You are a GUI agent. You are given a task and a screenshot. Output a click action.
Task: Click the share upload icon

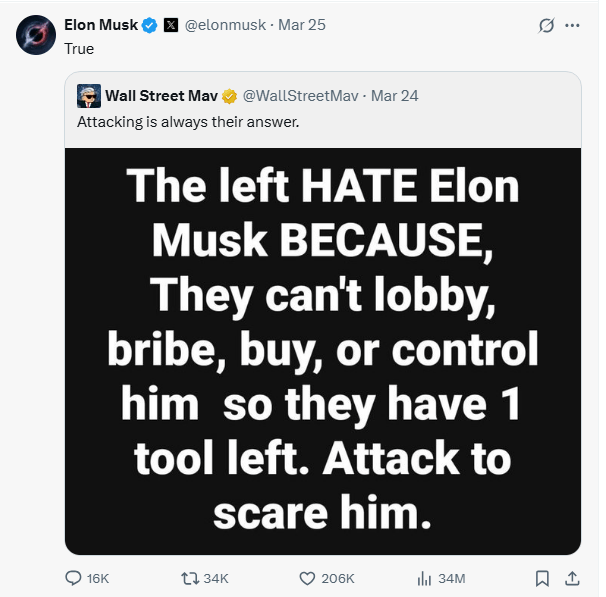point(572,578)
